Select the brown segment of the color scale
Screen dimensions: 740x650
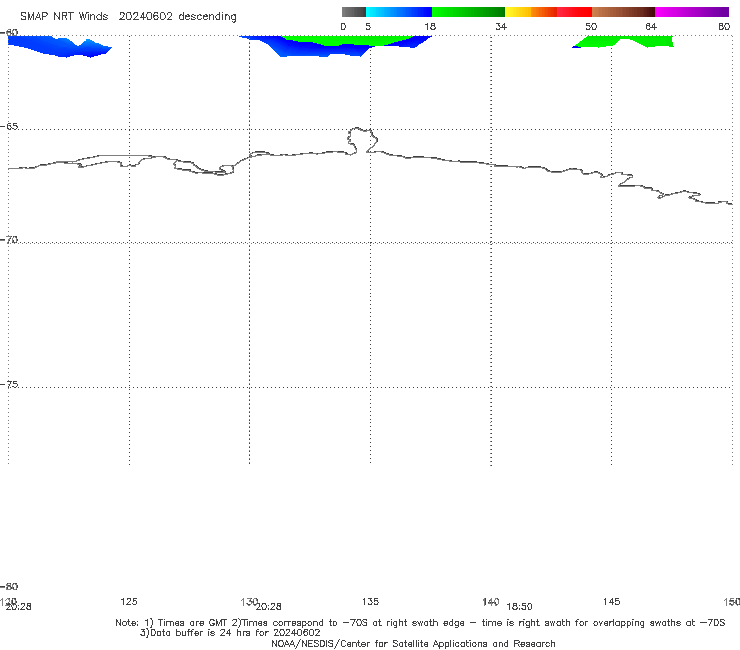click(623, 12)
